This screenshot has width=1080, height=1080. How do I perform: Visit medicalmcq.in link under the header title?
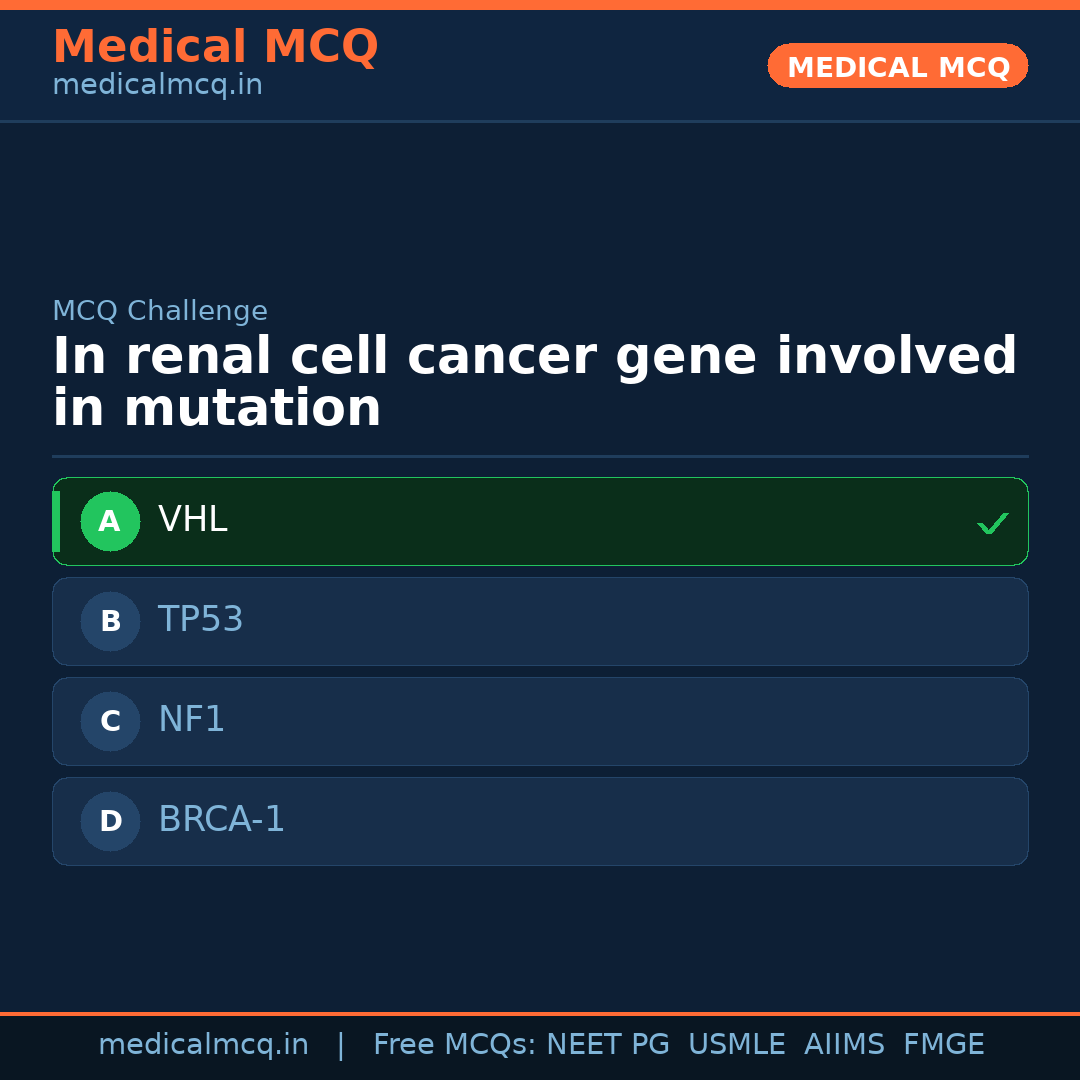point(157,86)
